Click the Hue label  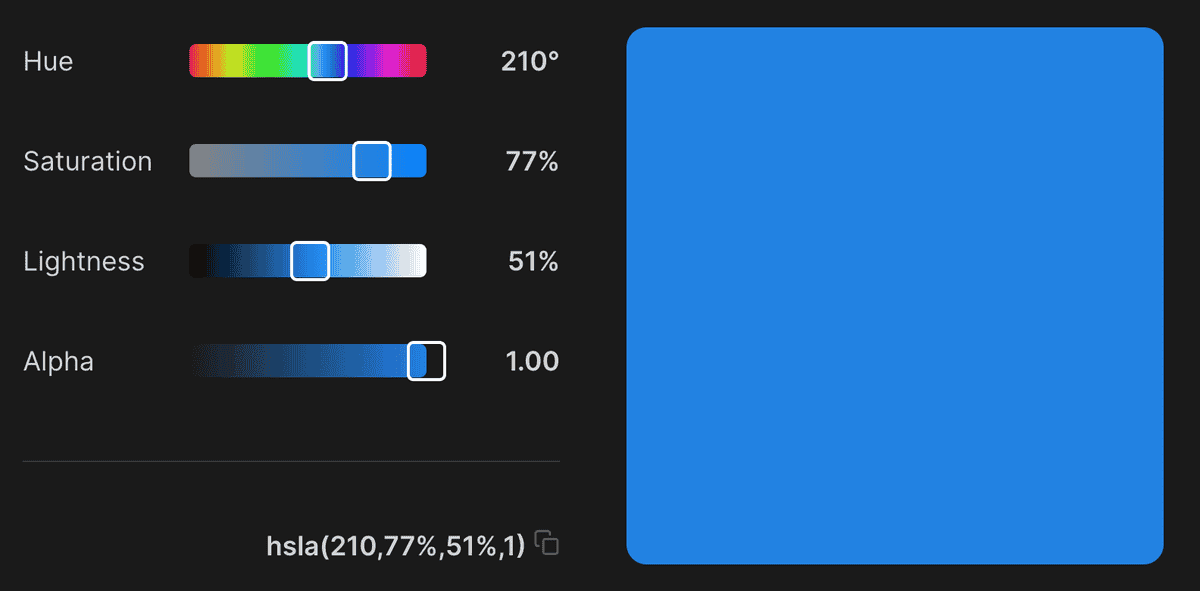click(x=47, y=61)
